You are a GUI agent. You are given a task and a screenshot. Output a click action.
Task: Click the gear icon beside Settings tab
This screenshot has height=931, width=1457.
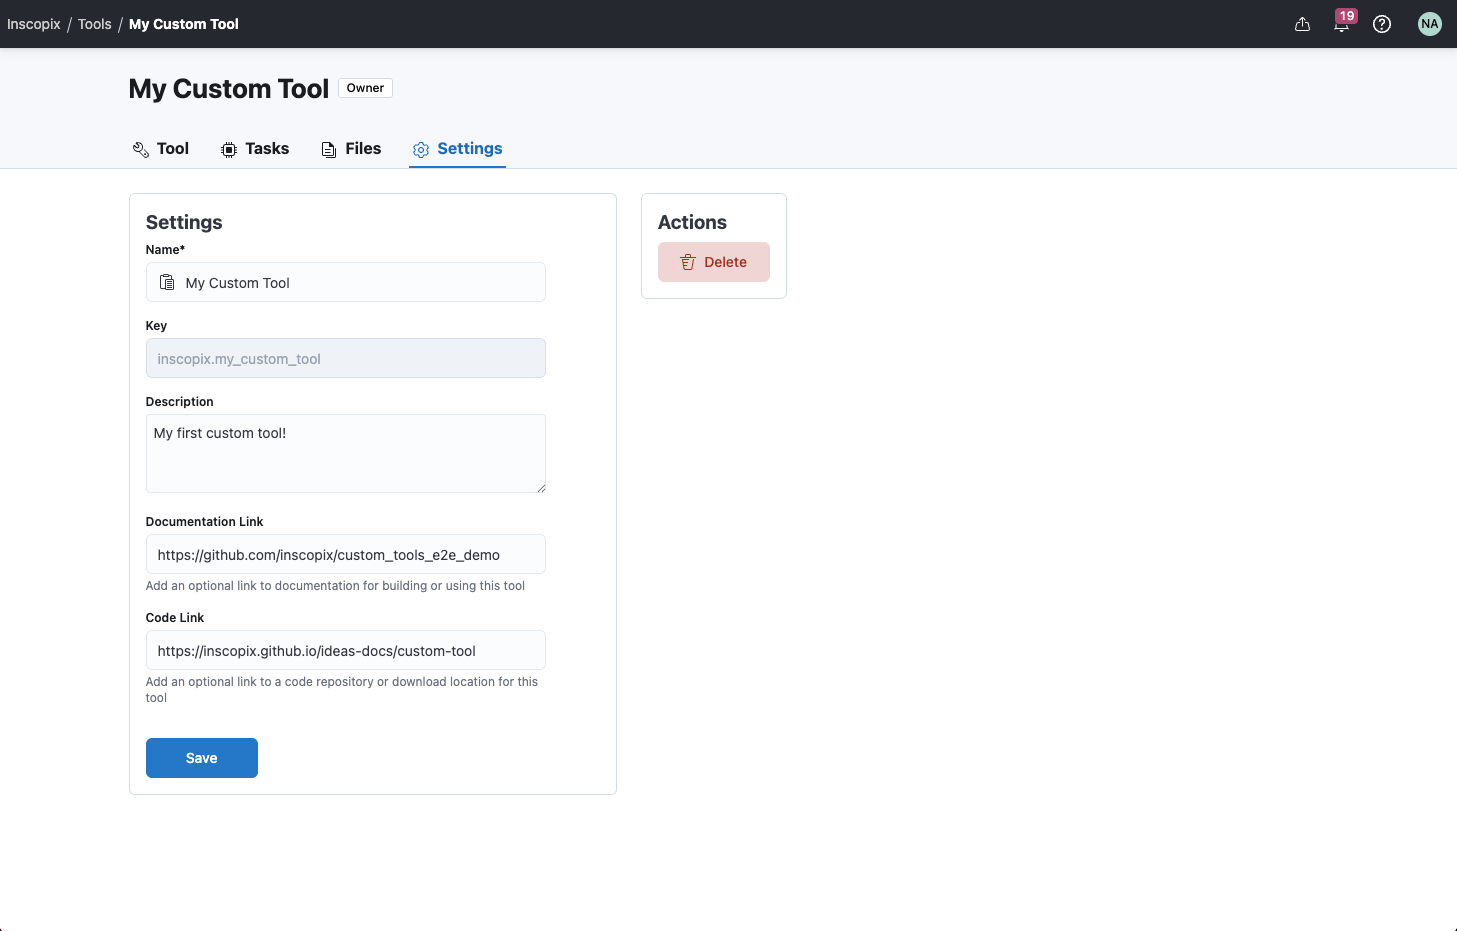(421, 149)
